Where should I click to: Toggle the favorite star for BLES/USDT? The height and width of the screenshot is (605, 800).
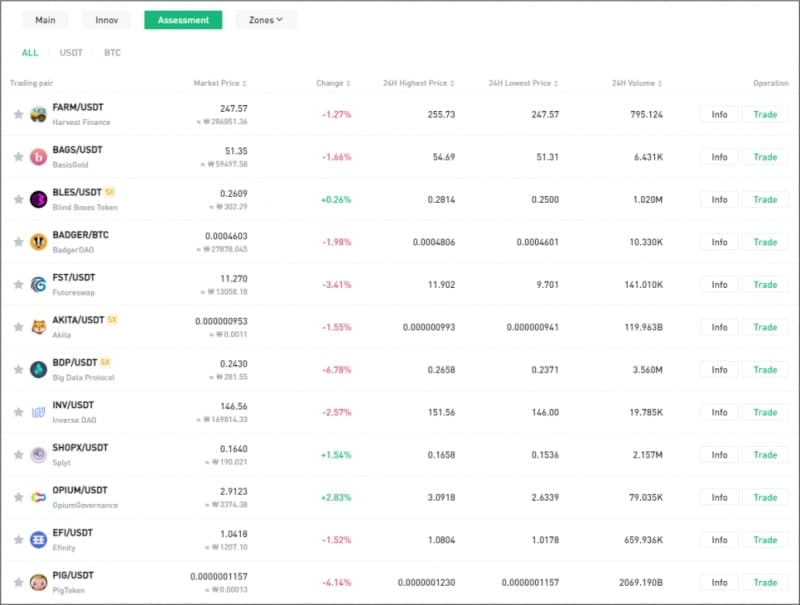(18, 199)
